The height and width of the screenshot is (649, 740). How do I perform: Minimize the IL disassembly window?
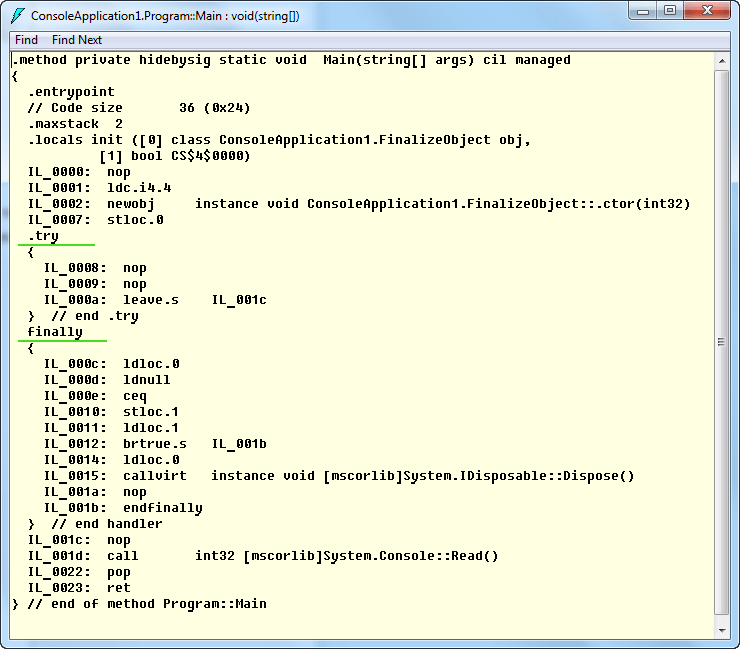[642, 11]
